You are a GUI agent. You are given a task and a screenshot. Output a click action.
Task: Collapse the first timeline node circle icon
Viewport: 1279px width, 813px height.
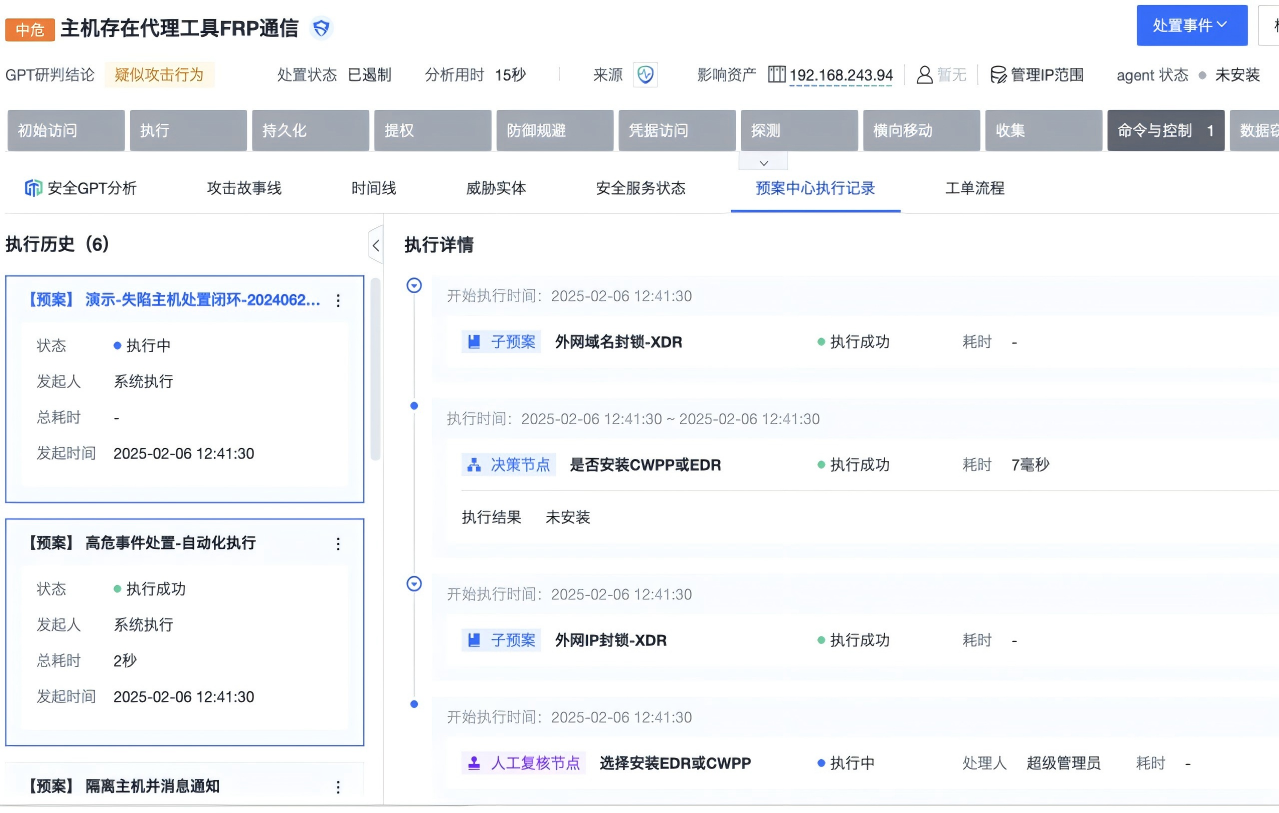click(413, 284)
